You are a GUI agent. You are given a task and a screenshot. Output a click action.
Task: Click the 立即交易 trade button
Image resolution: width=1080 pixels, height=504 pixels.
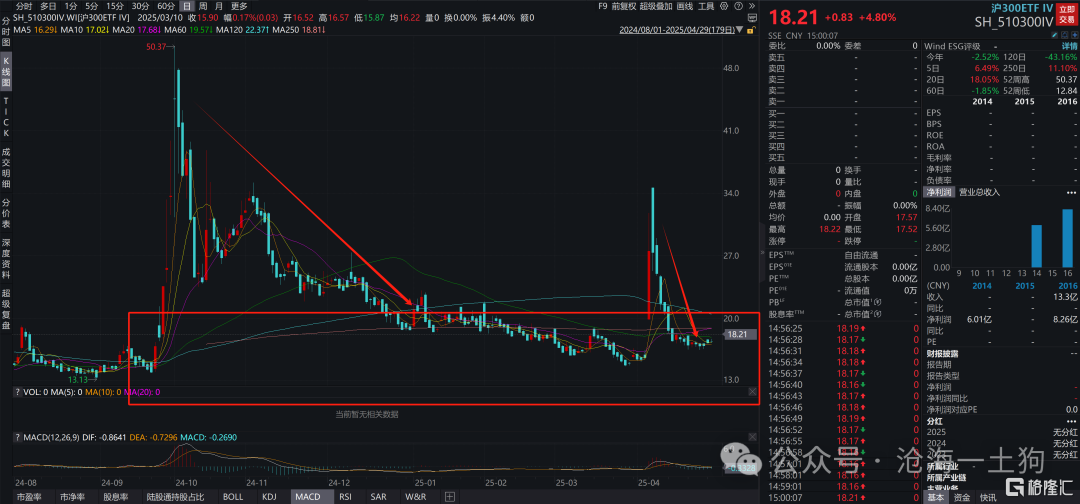coord(1068,14)
